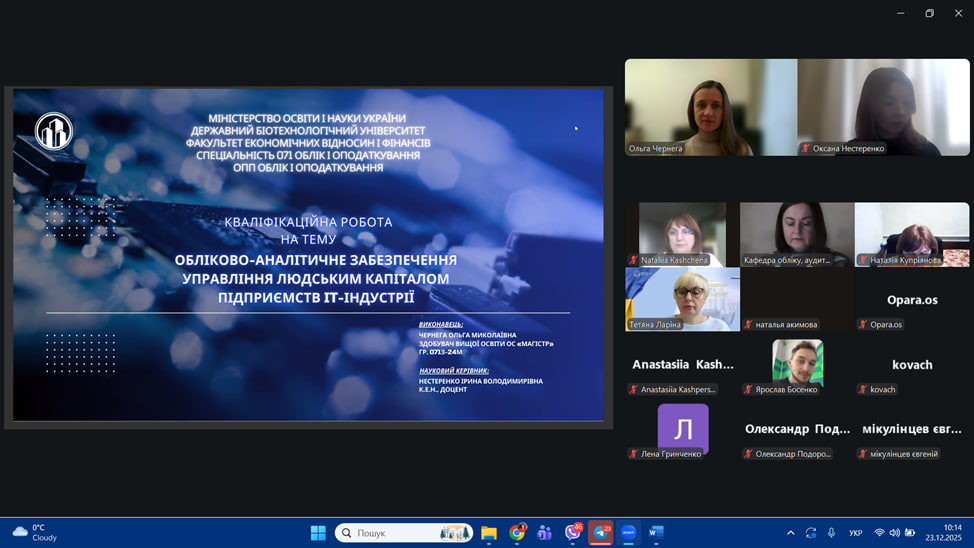
Task: Open Viber from the taskbar
Action: click(573, 533)
